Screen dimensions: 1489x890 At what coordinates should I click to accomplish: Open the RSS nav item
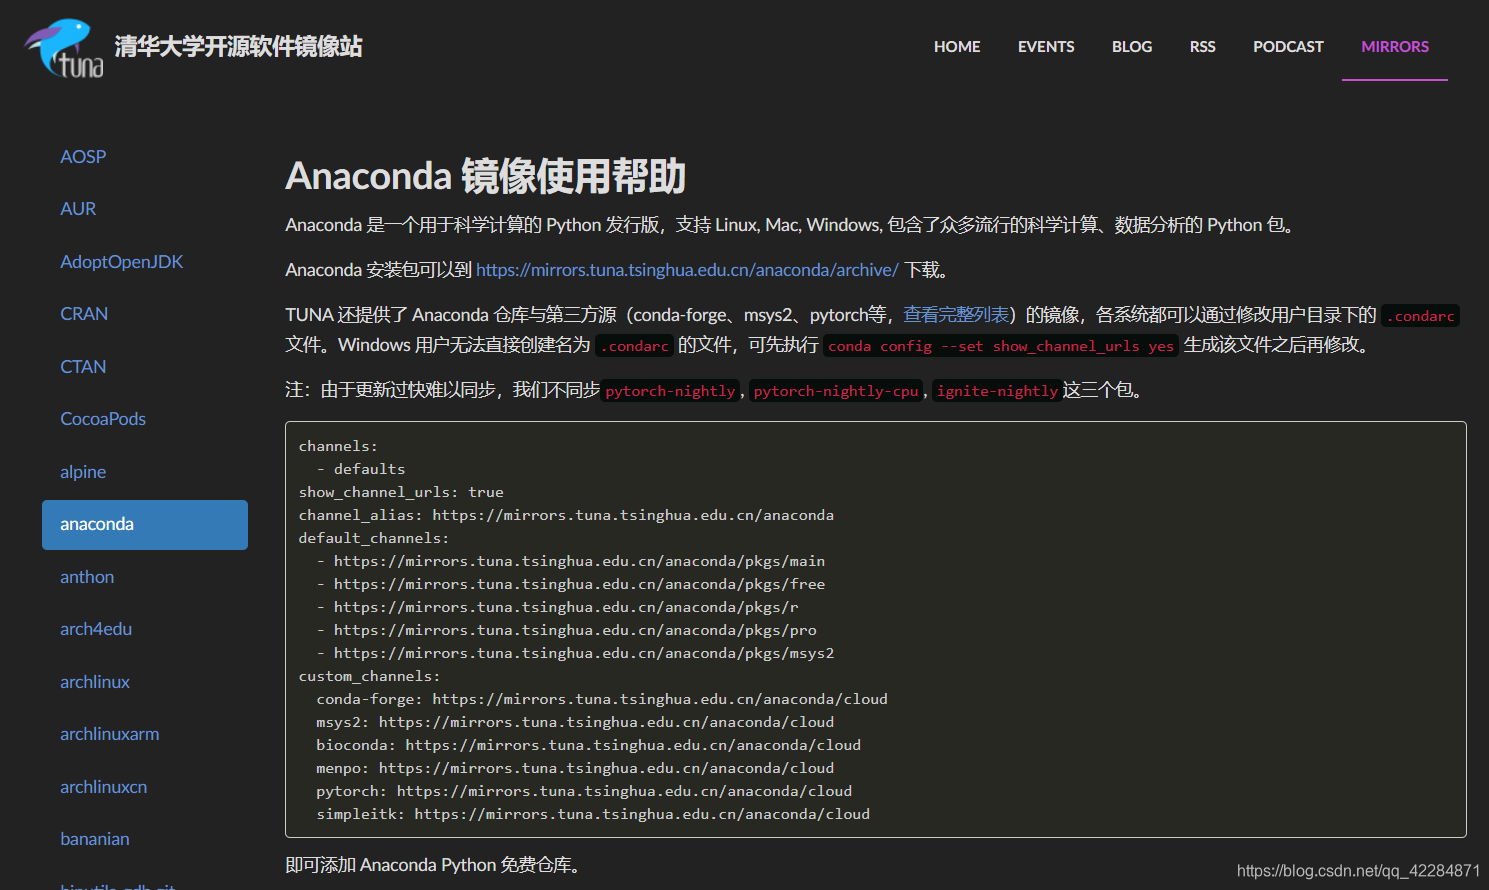tap(1202, 46)
